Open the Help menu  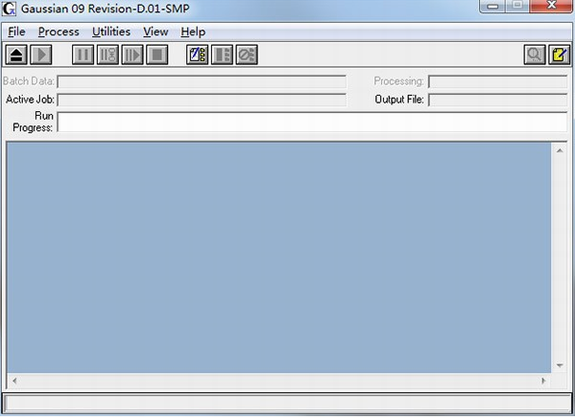193,32
